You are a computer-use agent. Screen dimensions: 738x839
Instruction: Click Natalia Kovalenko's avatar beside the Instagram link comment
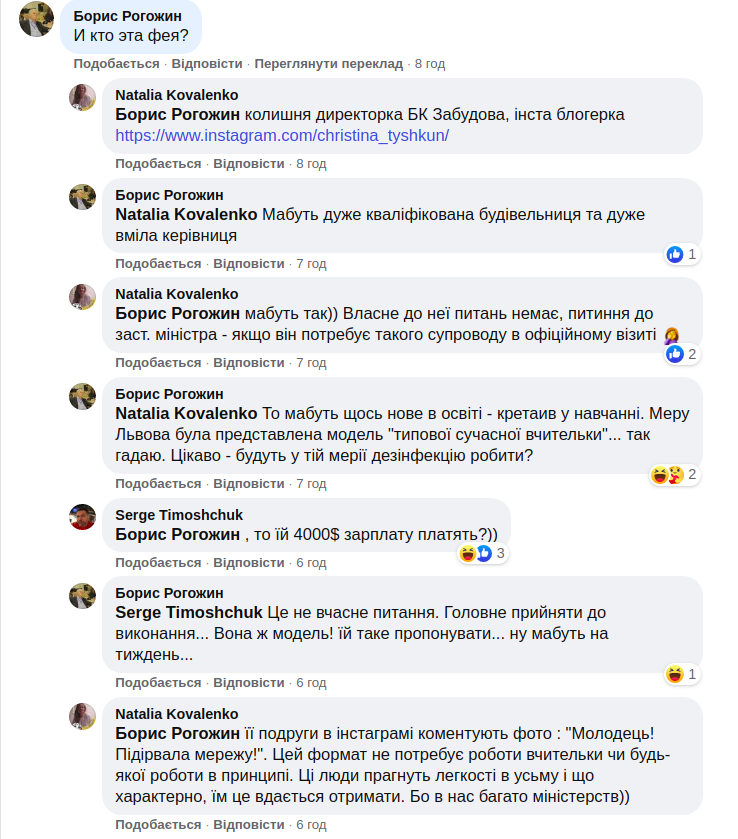coord(82,97)
